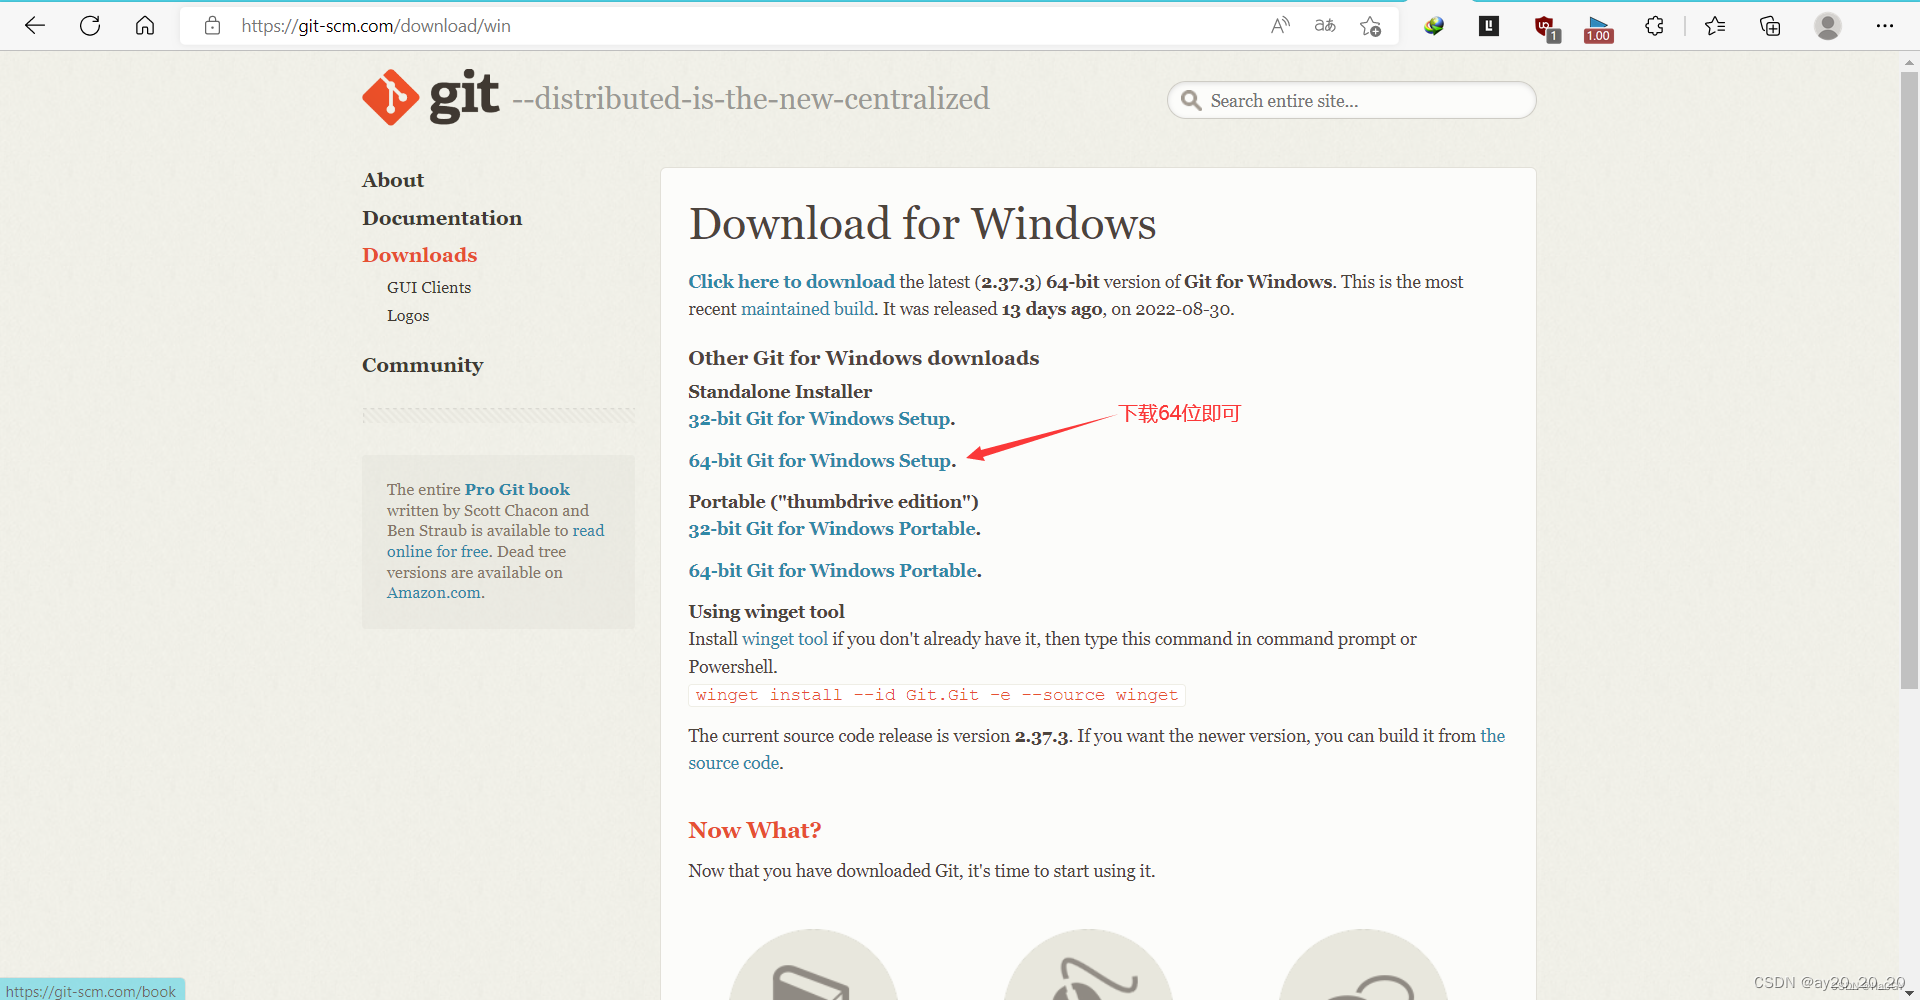Click the Now What? heading
Viewport: 1920px width, 1000px height.
pyautogui.click(x=755, y=830)
